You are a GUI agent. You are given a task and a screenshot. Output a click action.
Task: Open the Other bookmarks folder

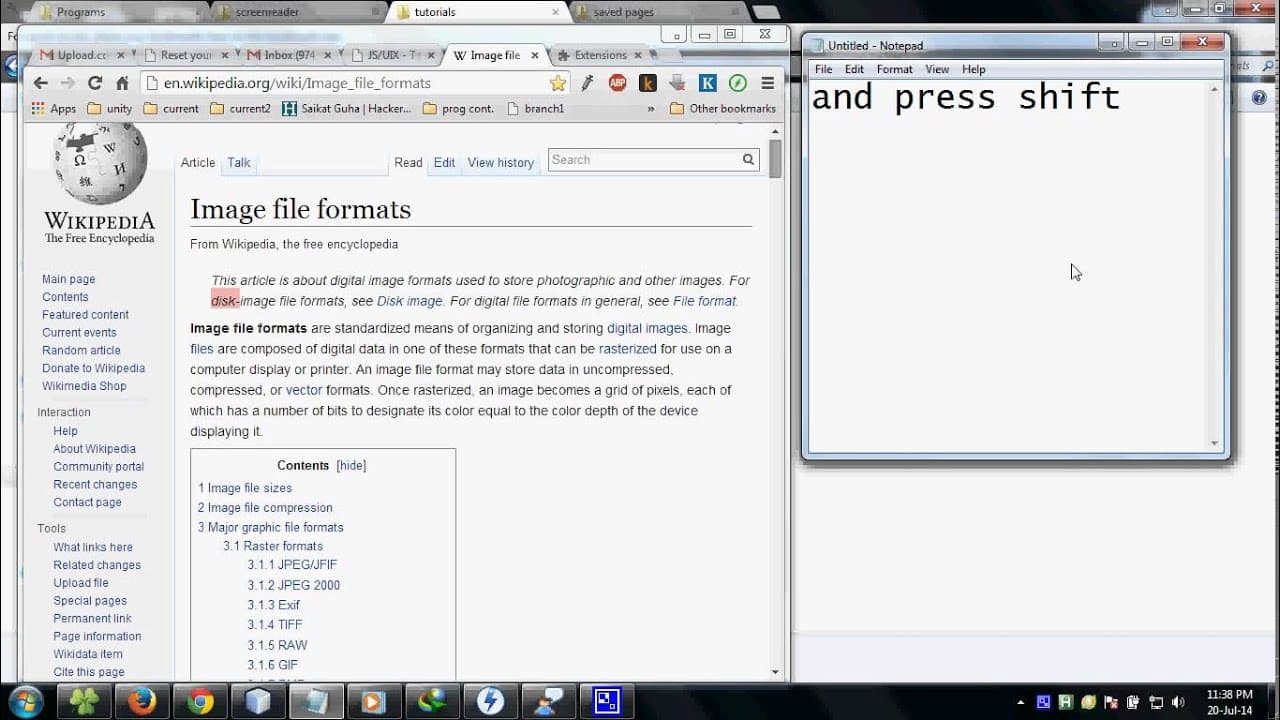[x=722, y=108]
